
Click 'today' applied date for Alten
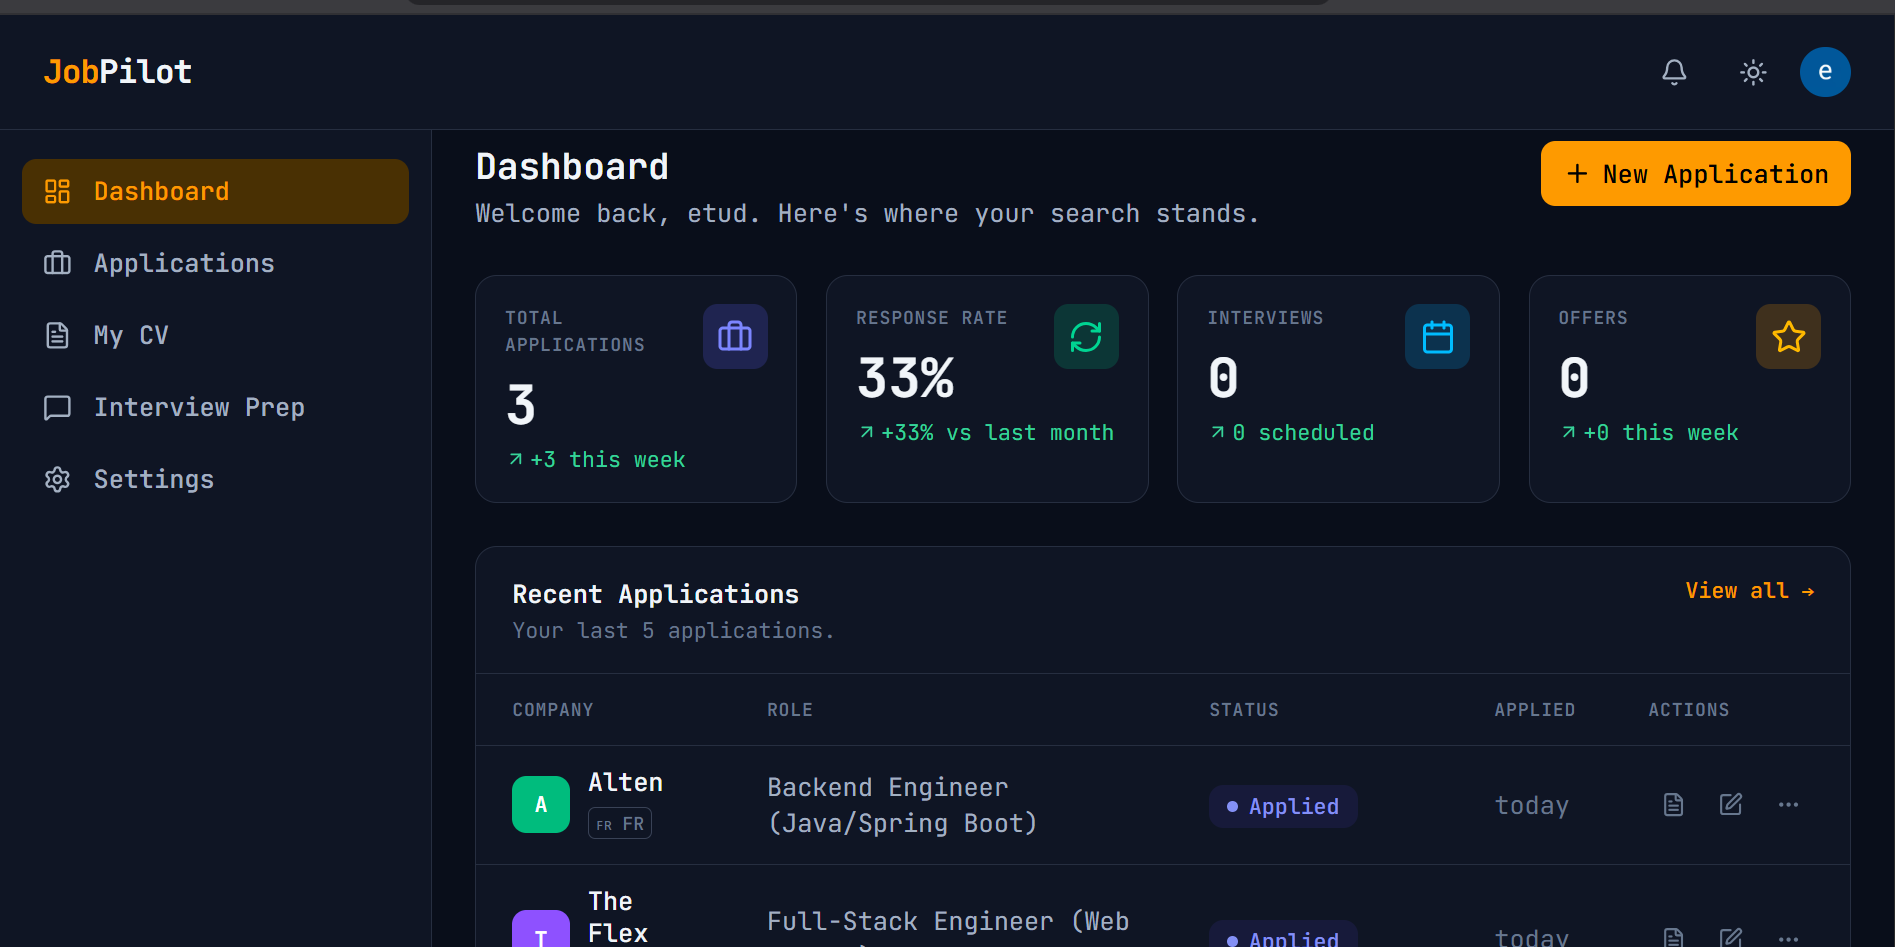(x=1532, y=805)
